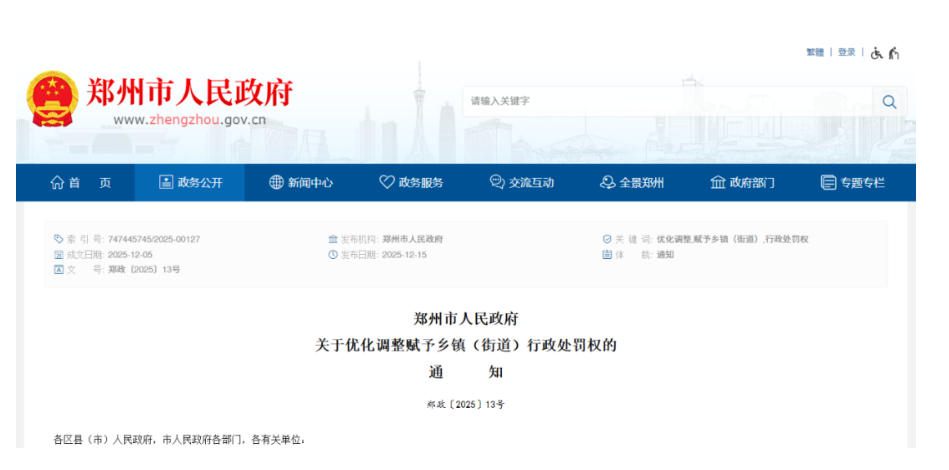The image size is (949, 470).
Task: Open the 政务服务 navigation tab
Action: pyautogui.click(x=411, y=182)
